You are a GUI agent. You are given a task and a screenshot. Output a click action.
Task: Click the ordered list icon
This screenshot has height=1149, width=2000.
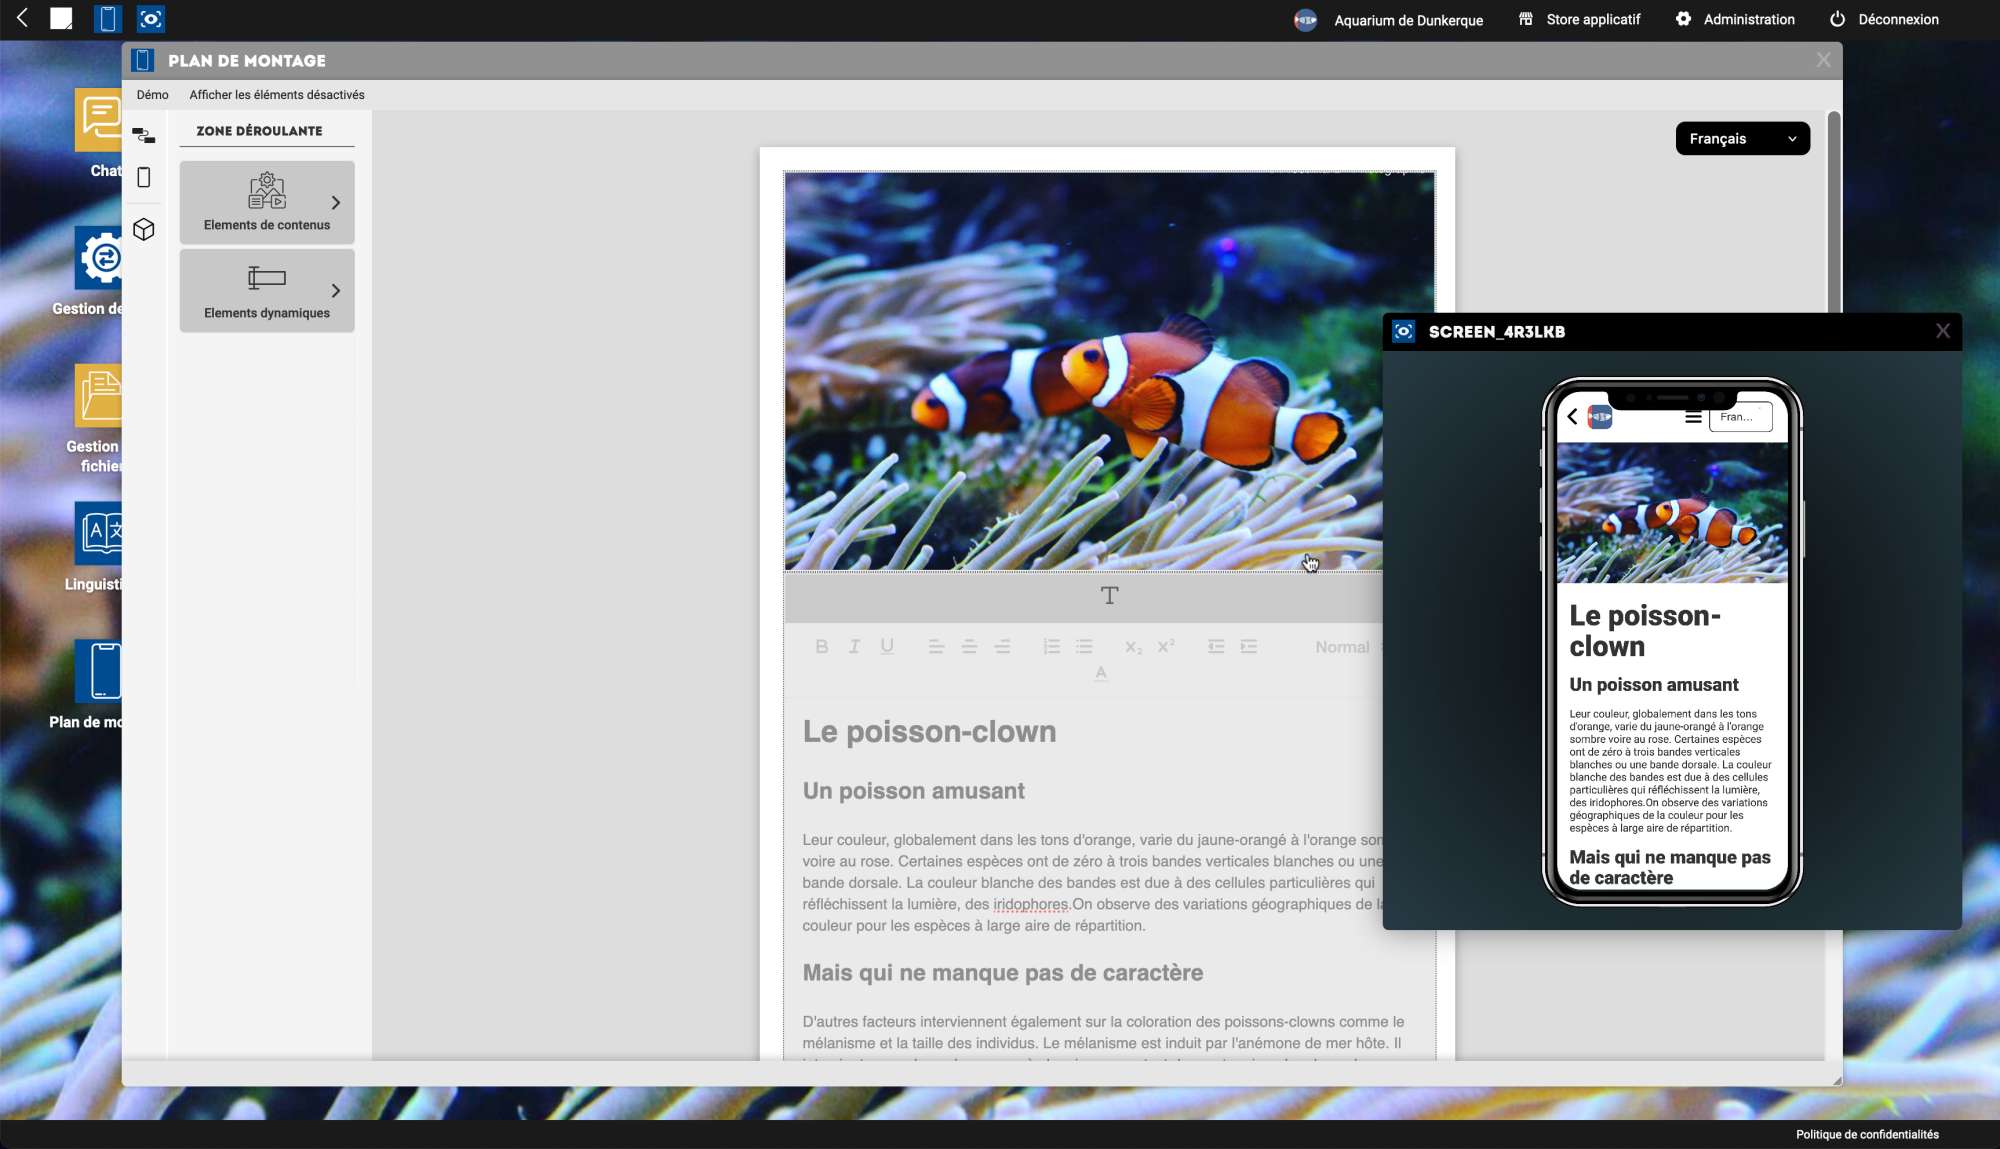click(1051, 647)
